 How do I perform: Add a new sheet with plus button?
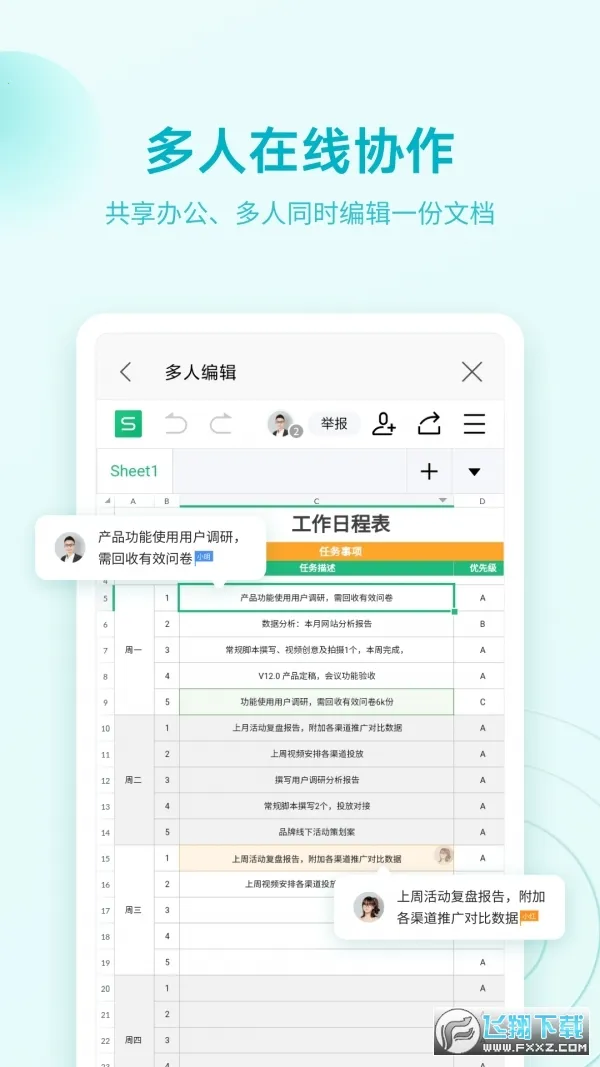click(x=429, y=472)
